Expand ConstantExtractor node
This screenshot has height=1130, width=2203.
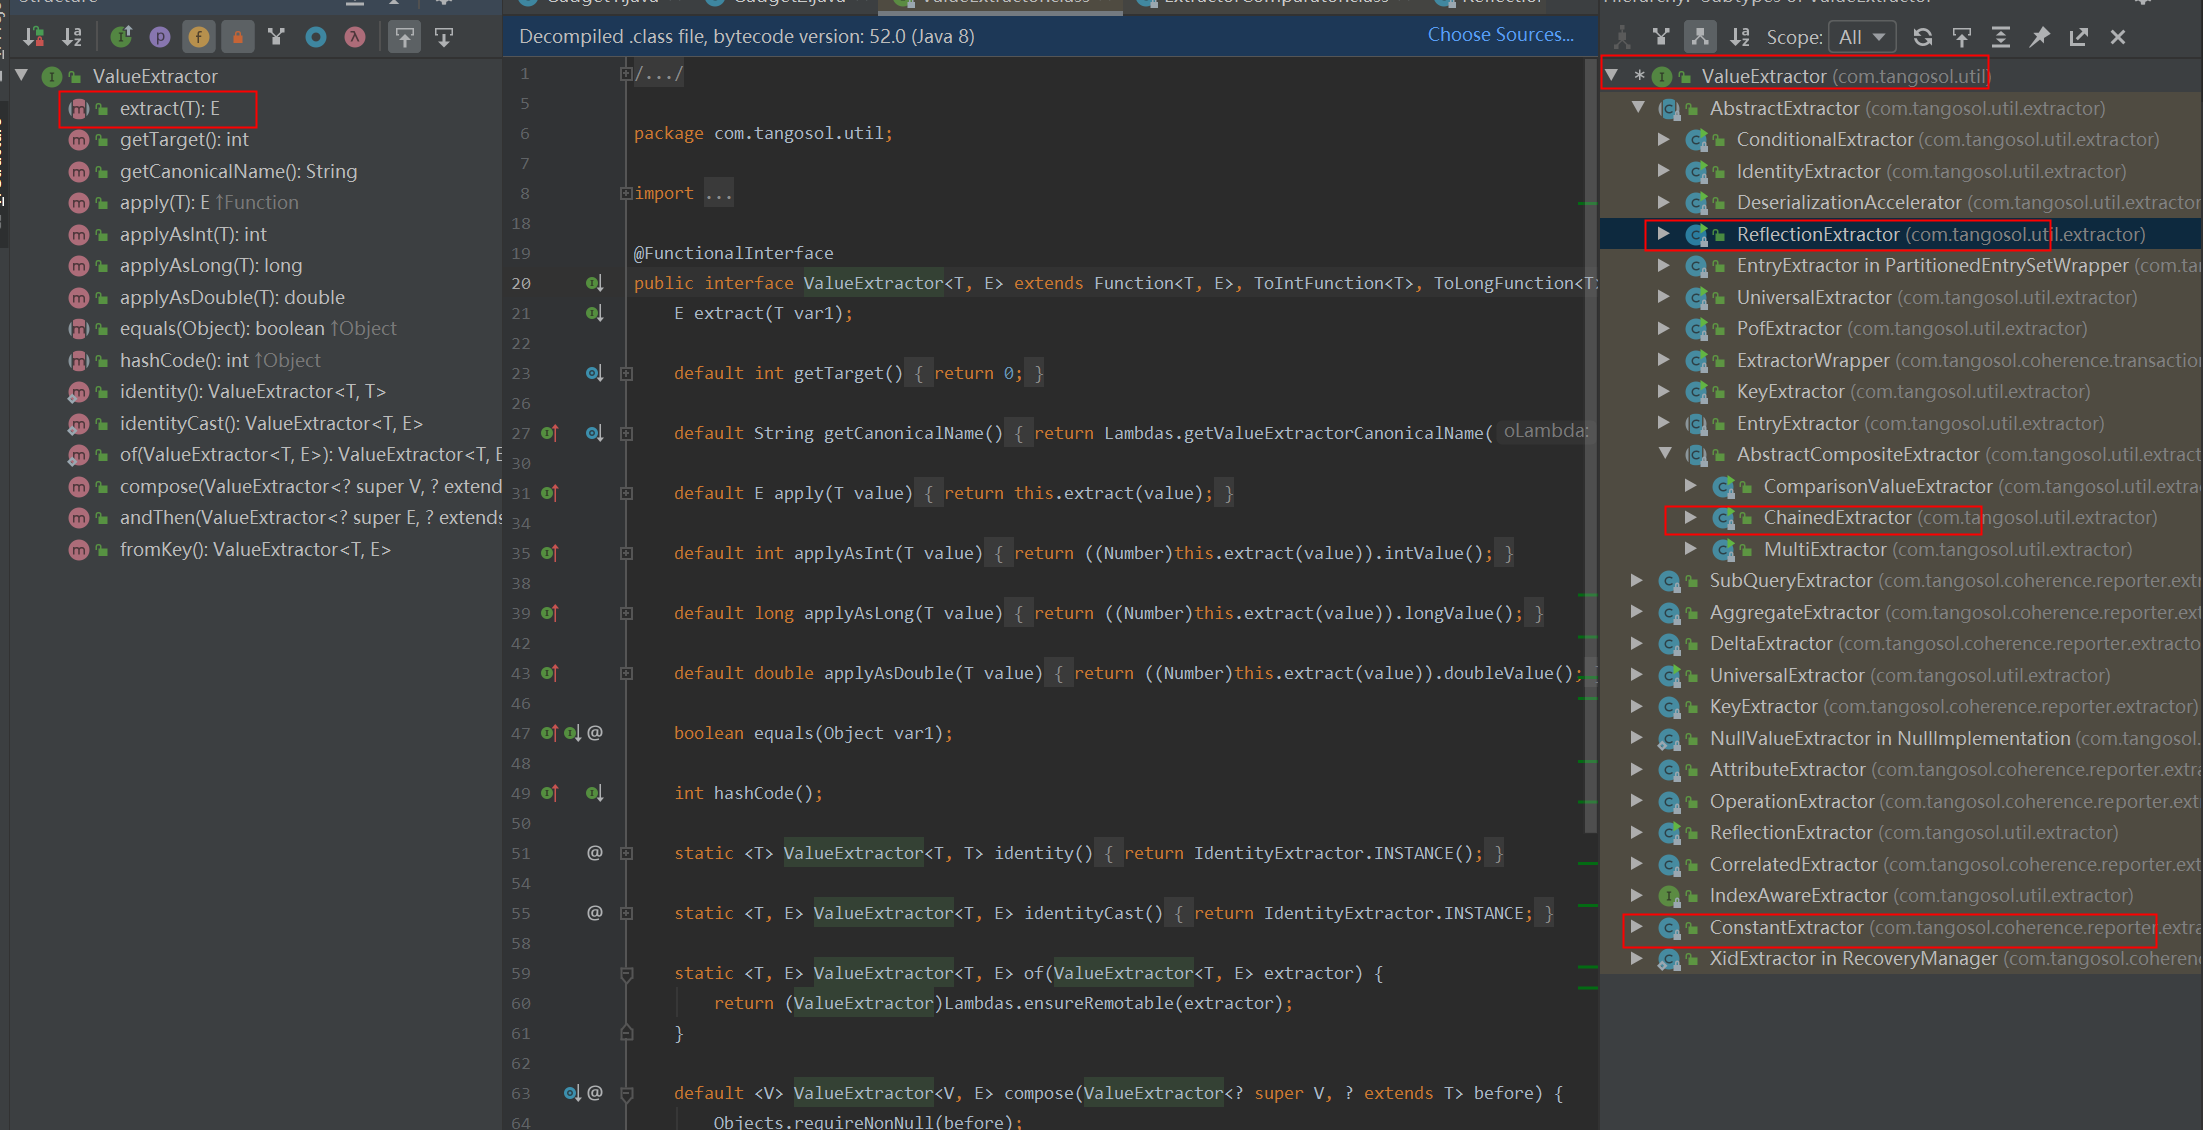coord(1637,927)
